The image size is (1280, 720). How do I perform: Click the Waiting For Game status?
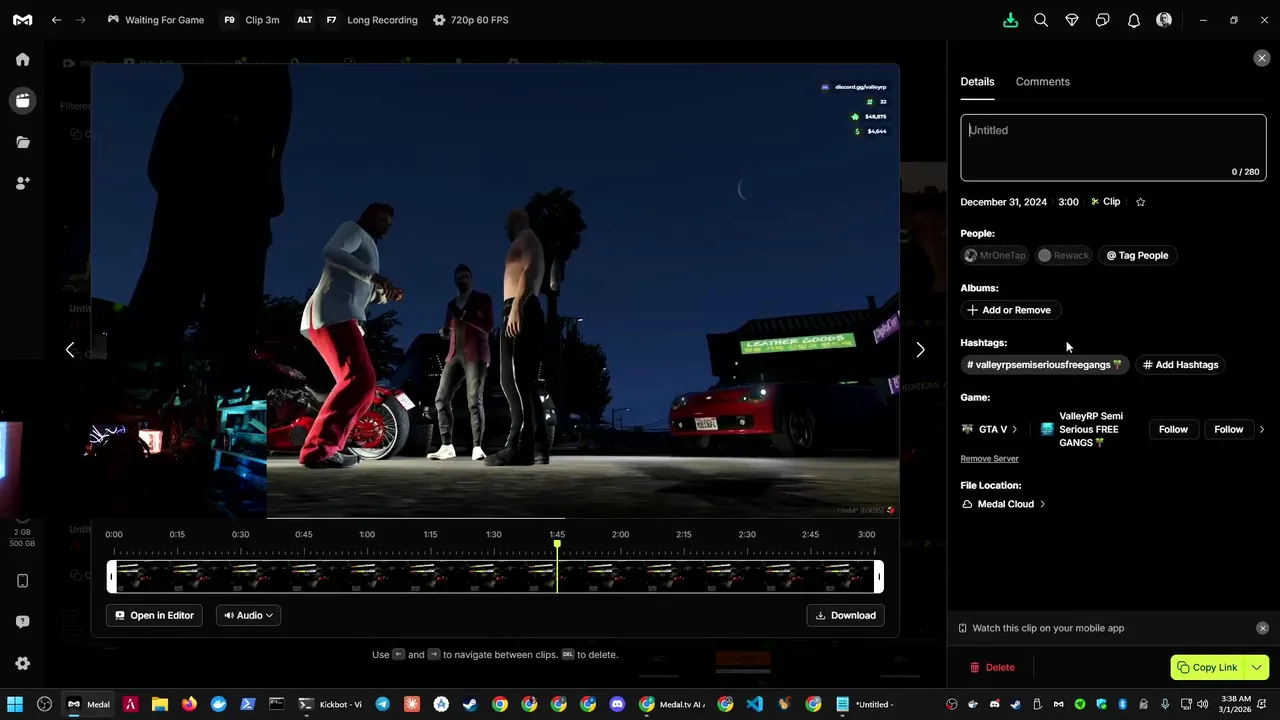click(x=155, y=20)
